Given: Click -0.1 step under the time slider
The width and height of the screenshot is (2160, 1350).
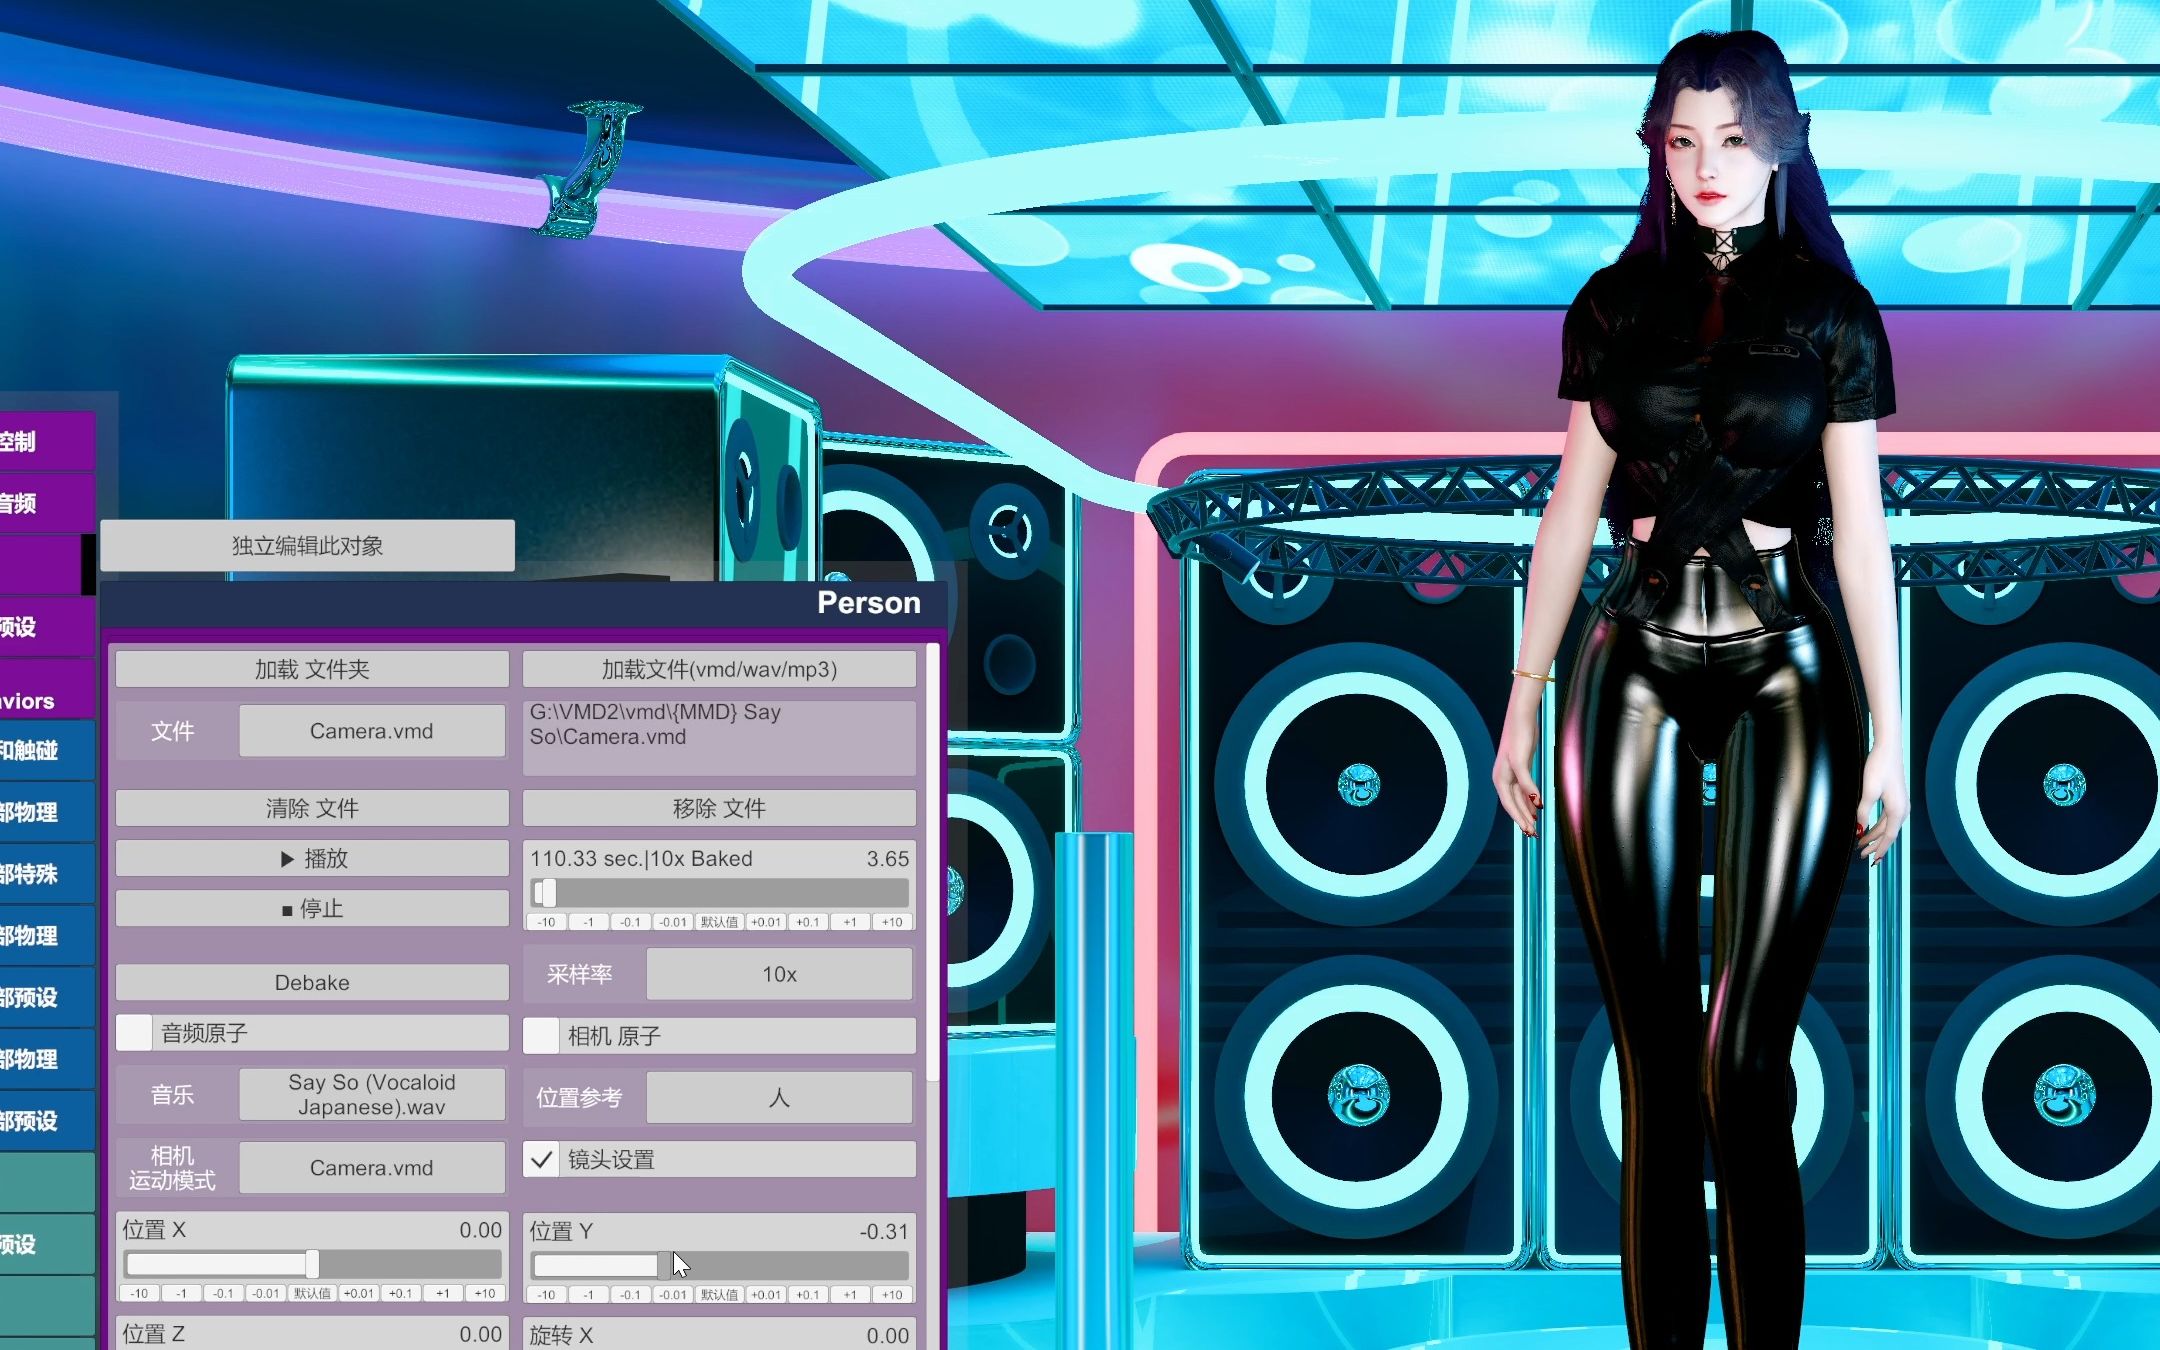Looking at the screenshot, I should pos(630,922).
